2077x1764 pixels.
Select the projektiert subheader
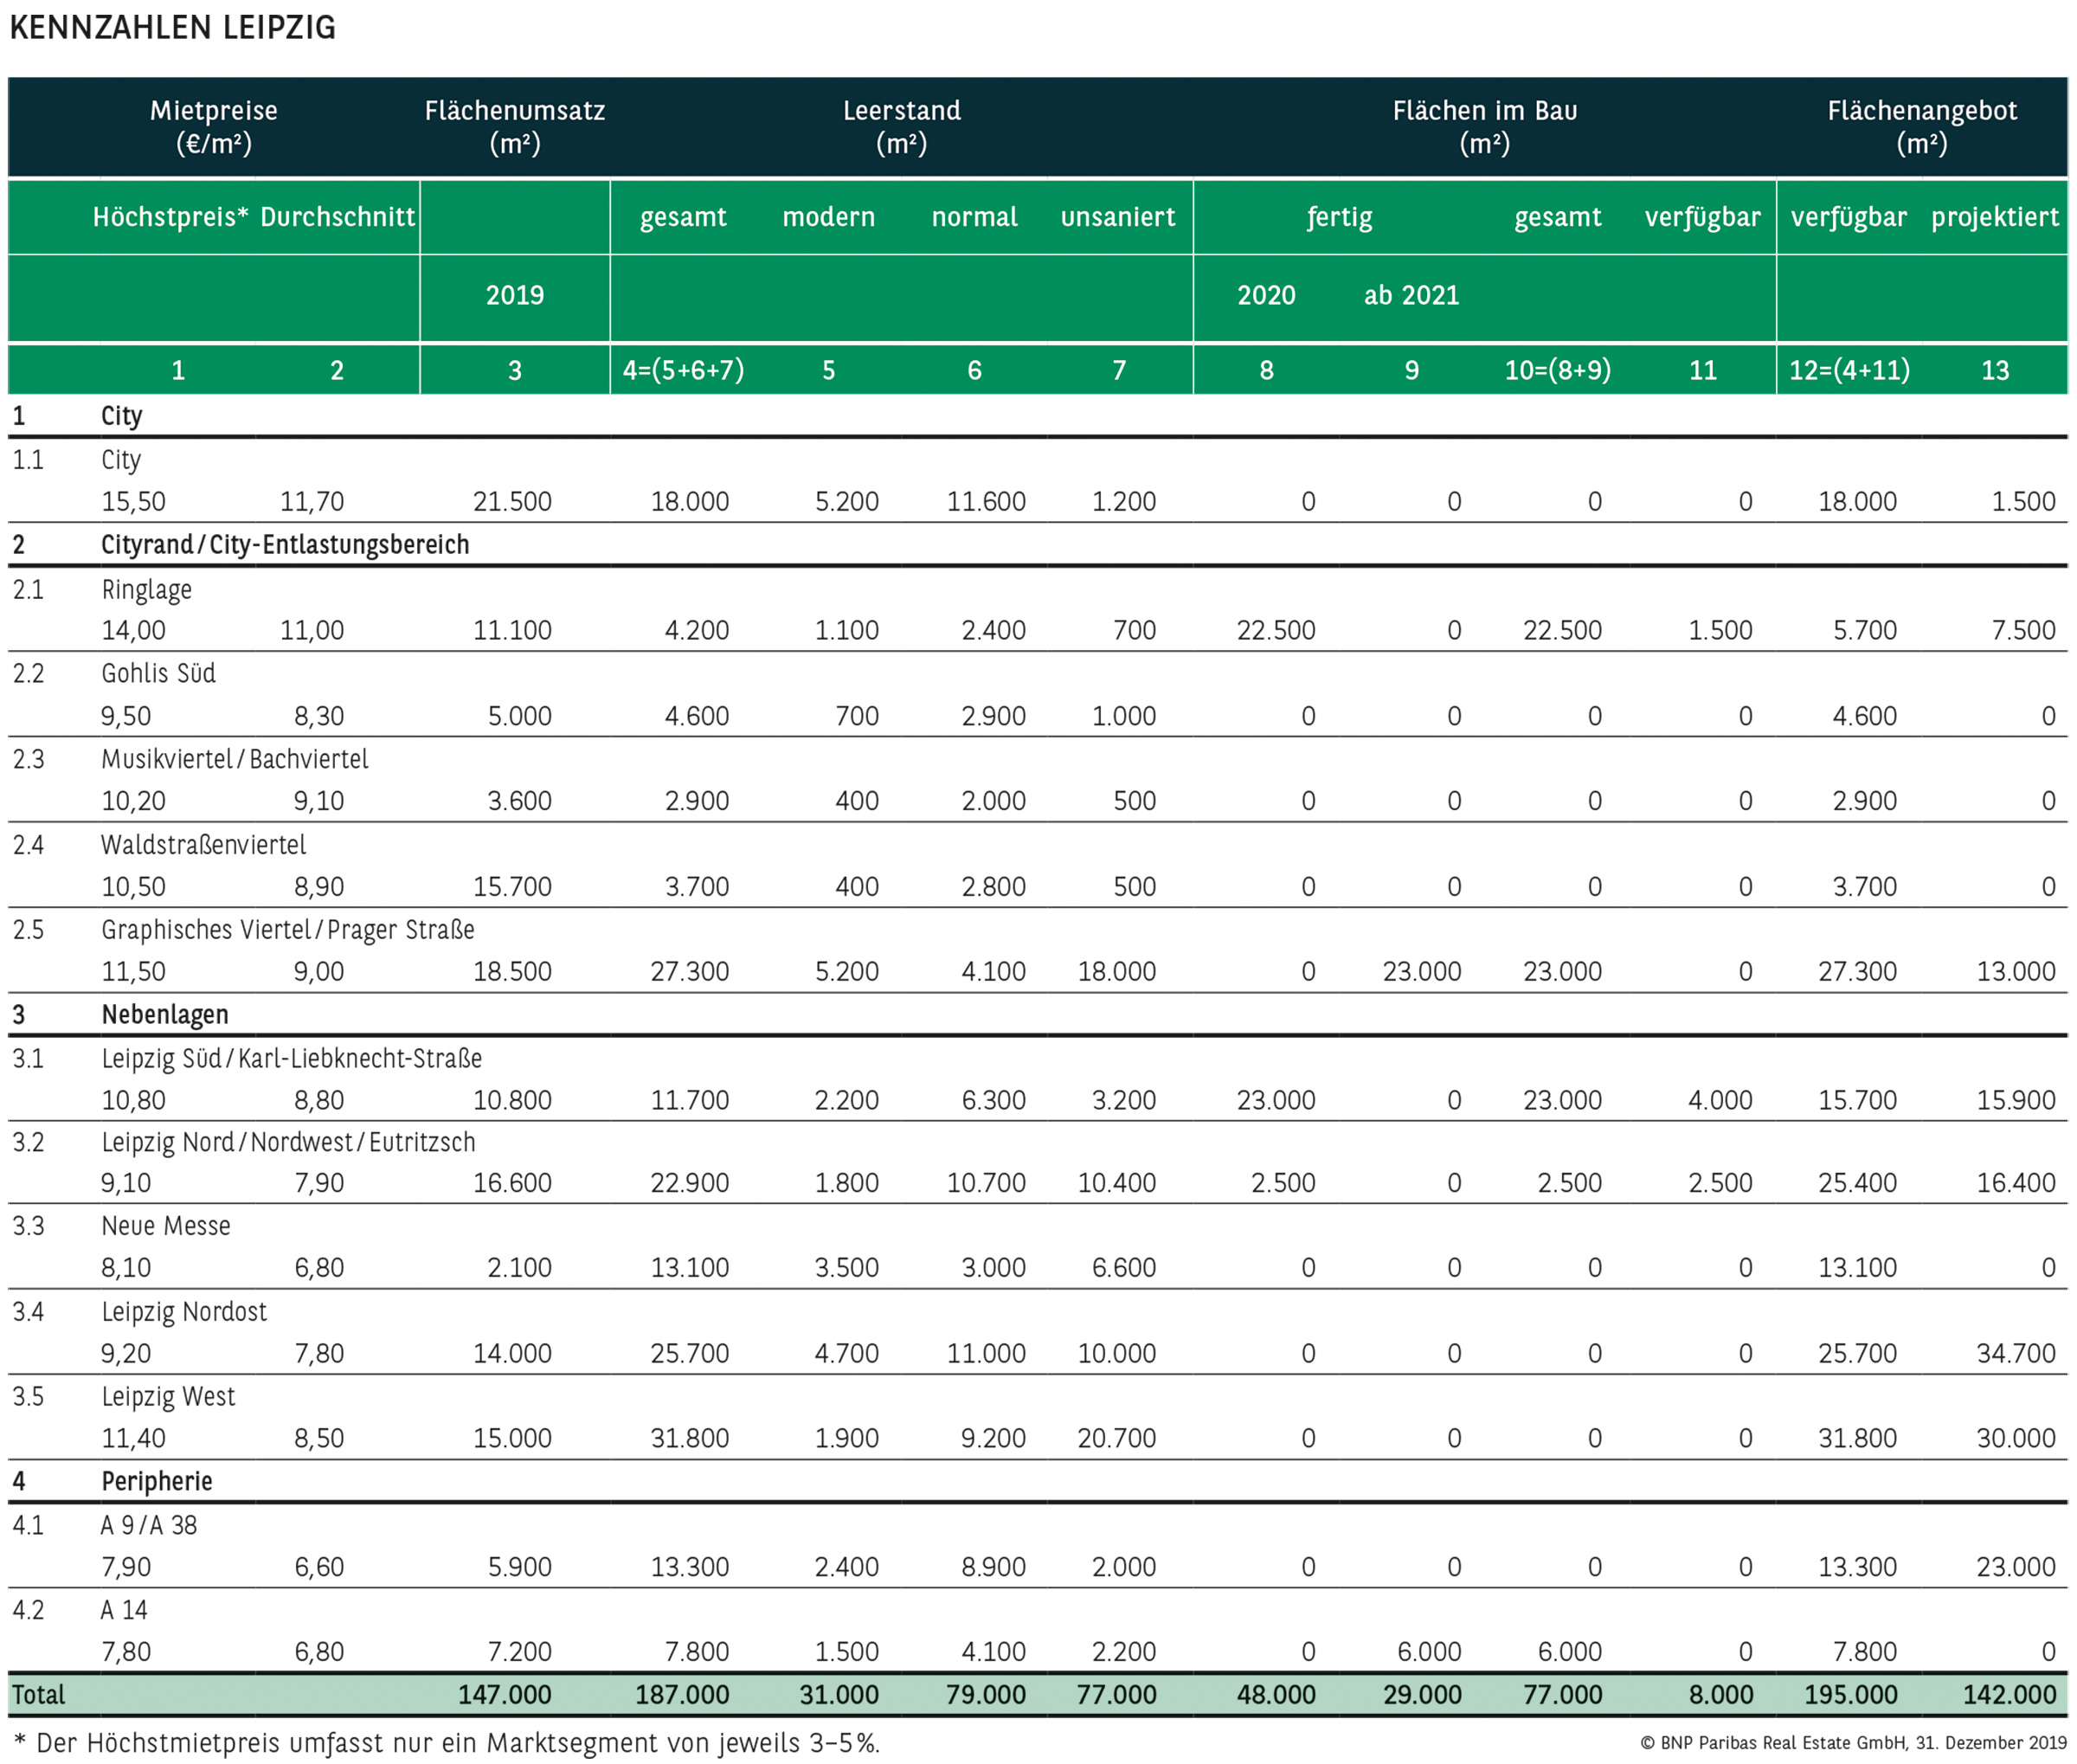point(1994,217)
